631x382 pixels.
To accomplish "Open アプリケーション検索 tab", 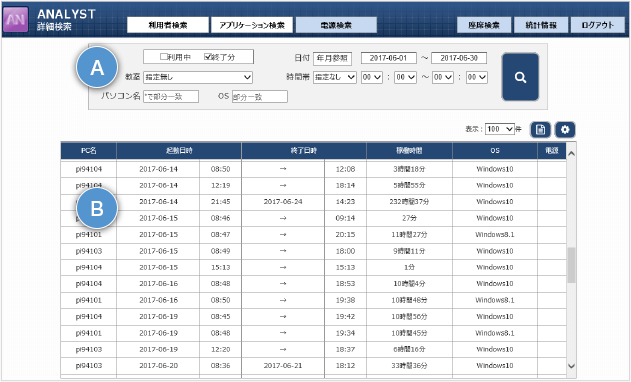I will click(252, 25).
